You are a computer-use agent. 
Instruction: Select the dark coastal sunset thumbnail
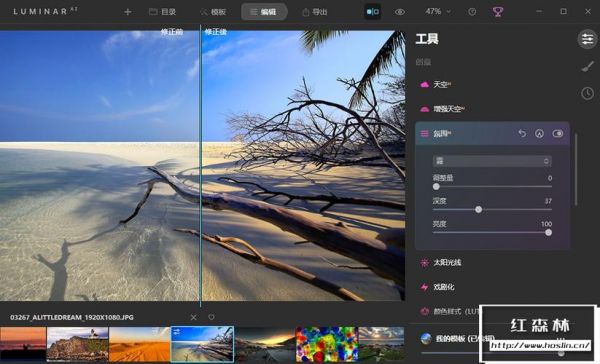point(264,344)
